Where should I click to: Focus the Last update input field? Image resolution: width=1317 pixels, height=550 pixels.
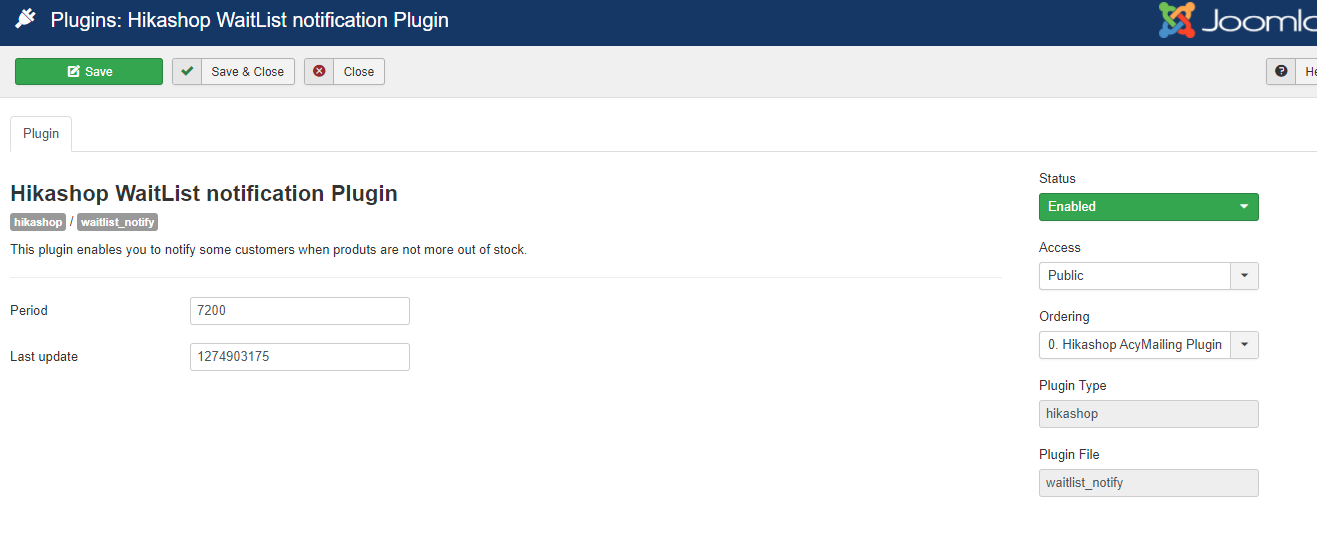(x=299, y=356)
